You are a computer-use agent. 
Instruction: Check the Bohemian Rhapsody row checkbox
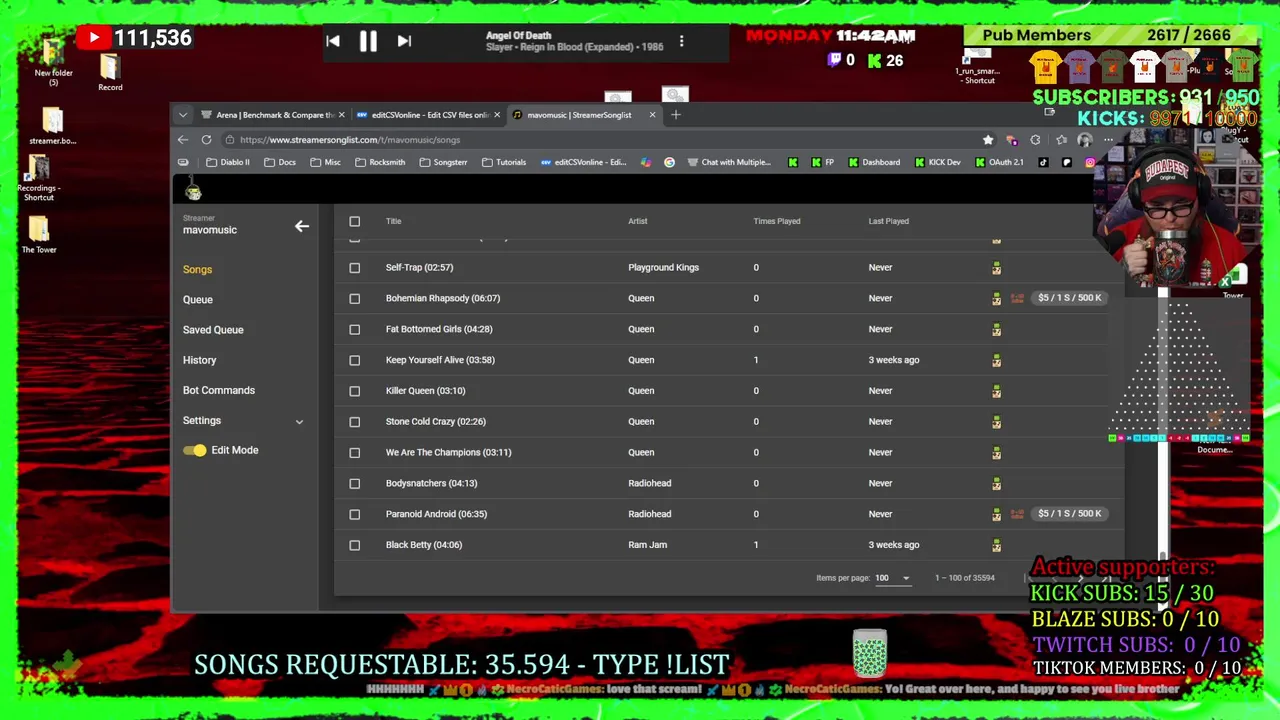tap(354, 298)
